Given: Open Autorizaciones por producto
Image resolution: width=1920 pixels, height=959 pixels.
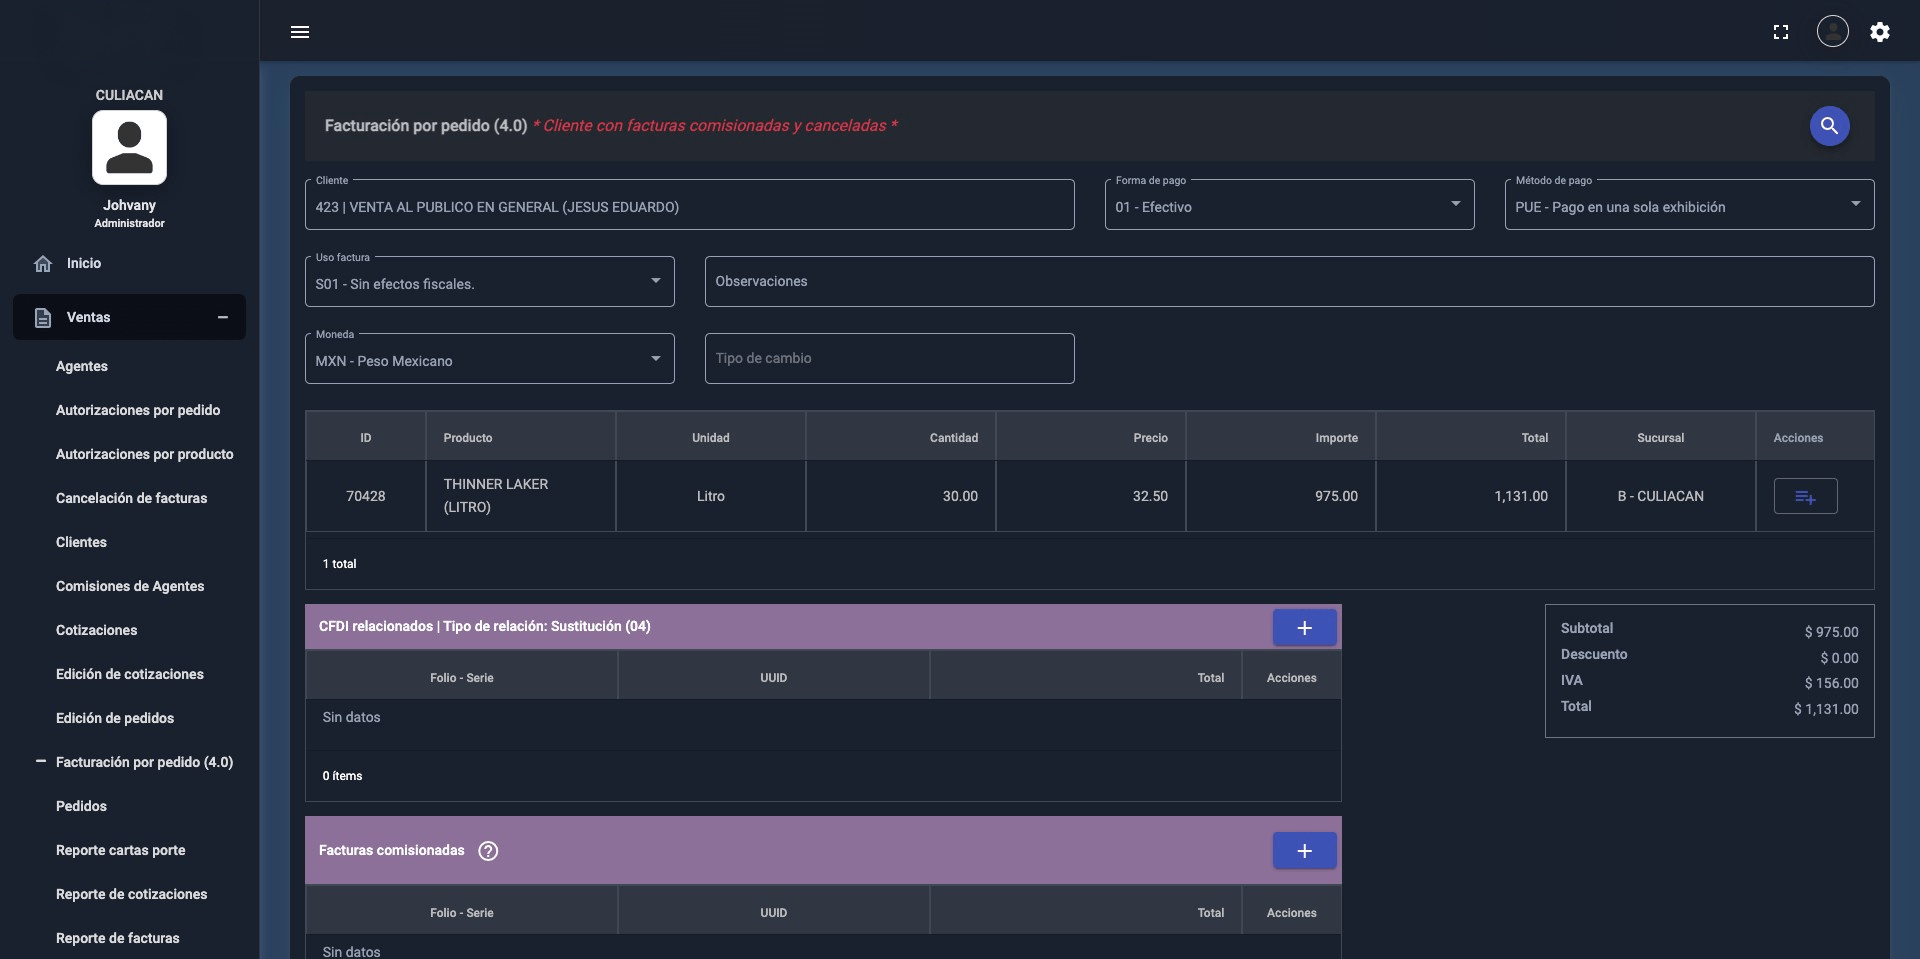Looking at the screenshot, I should [144, 454].
